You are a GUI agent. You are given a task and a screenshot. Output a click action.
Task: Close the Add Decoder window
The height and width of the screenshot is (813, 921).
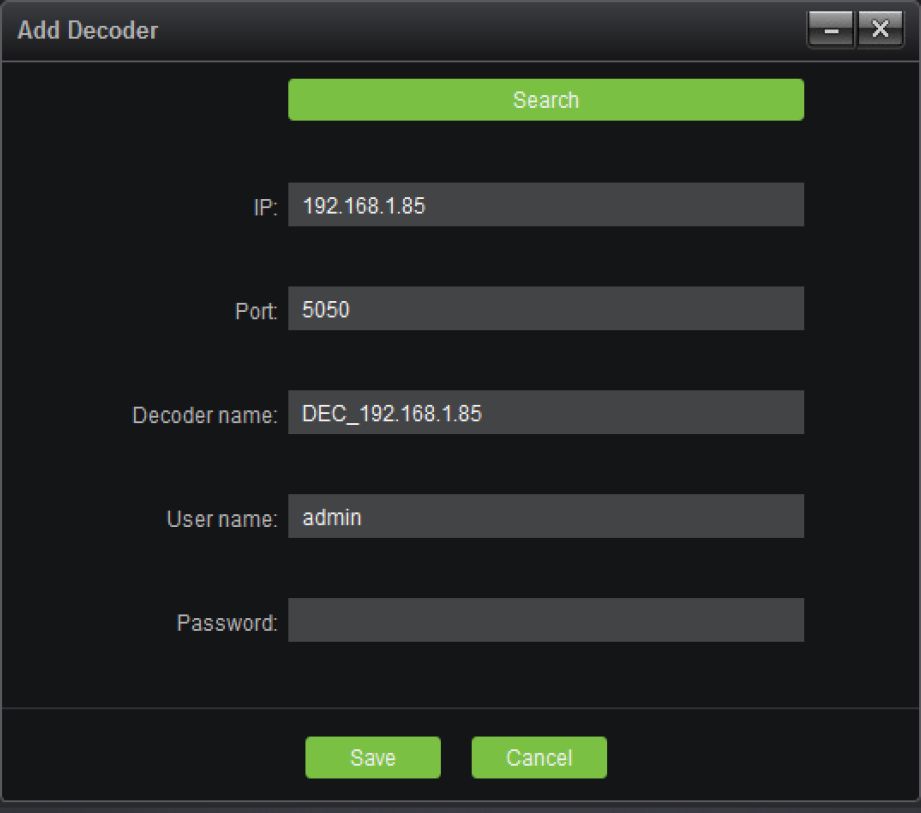tap(880, 30)
